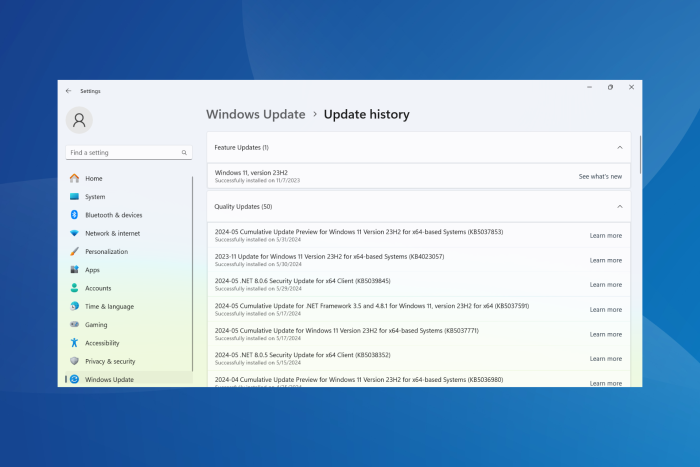The height and width of the screenshot is (467, 700).
Task: Select Time & language
Action: click(x=129, y=306)
